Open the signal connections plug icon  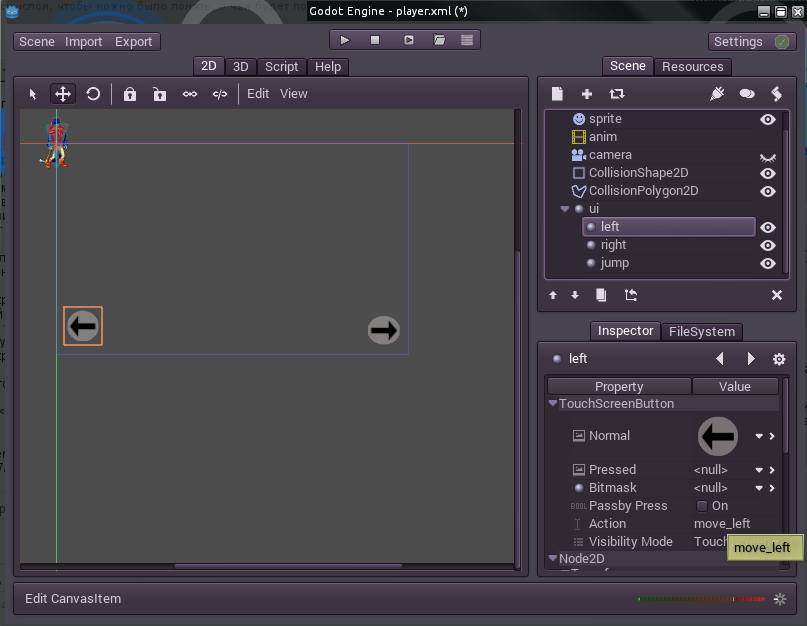[717, 94]
